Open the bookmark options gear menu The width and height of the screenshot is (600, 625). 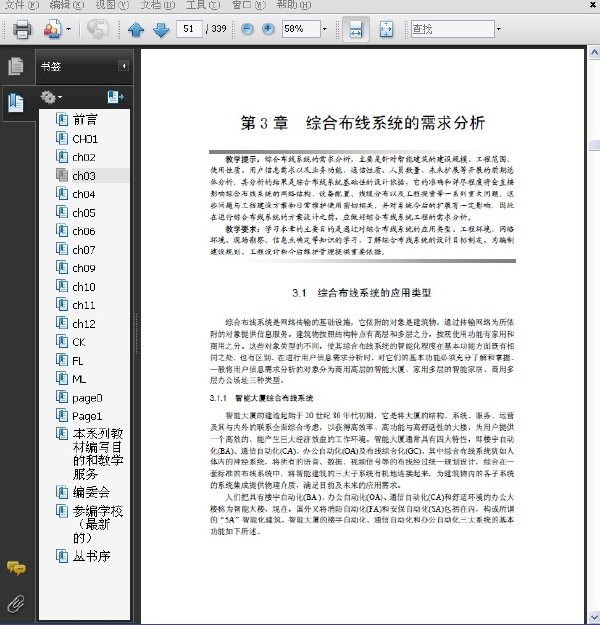[x=51, y=97]
